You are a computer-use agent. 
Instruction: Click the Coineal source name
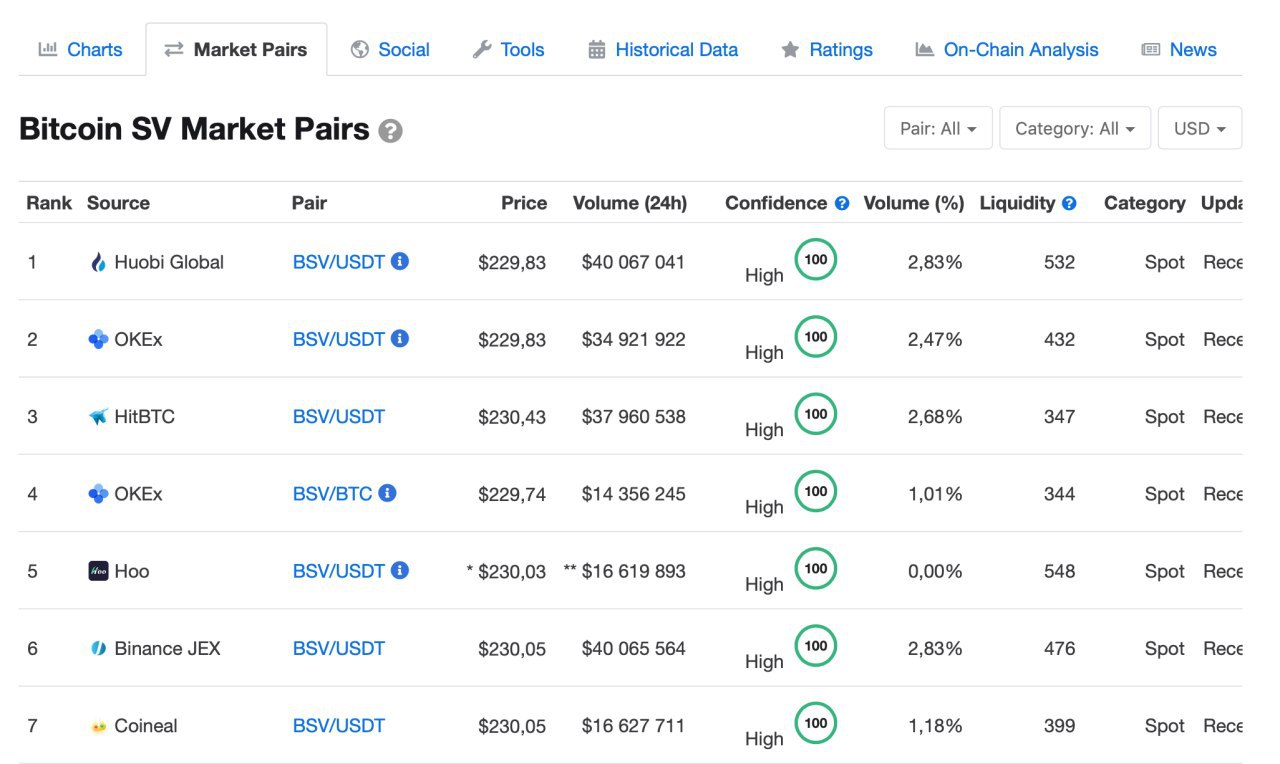[x=146, y=726]
